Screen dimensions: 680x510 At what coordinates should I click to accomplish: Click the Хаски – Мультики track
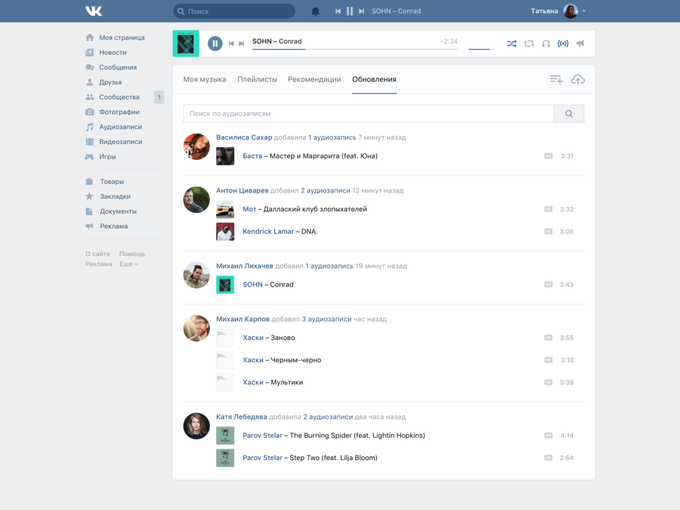point(273,382)
